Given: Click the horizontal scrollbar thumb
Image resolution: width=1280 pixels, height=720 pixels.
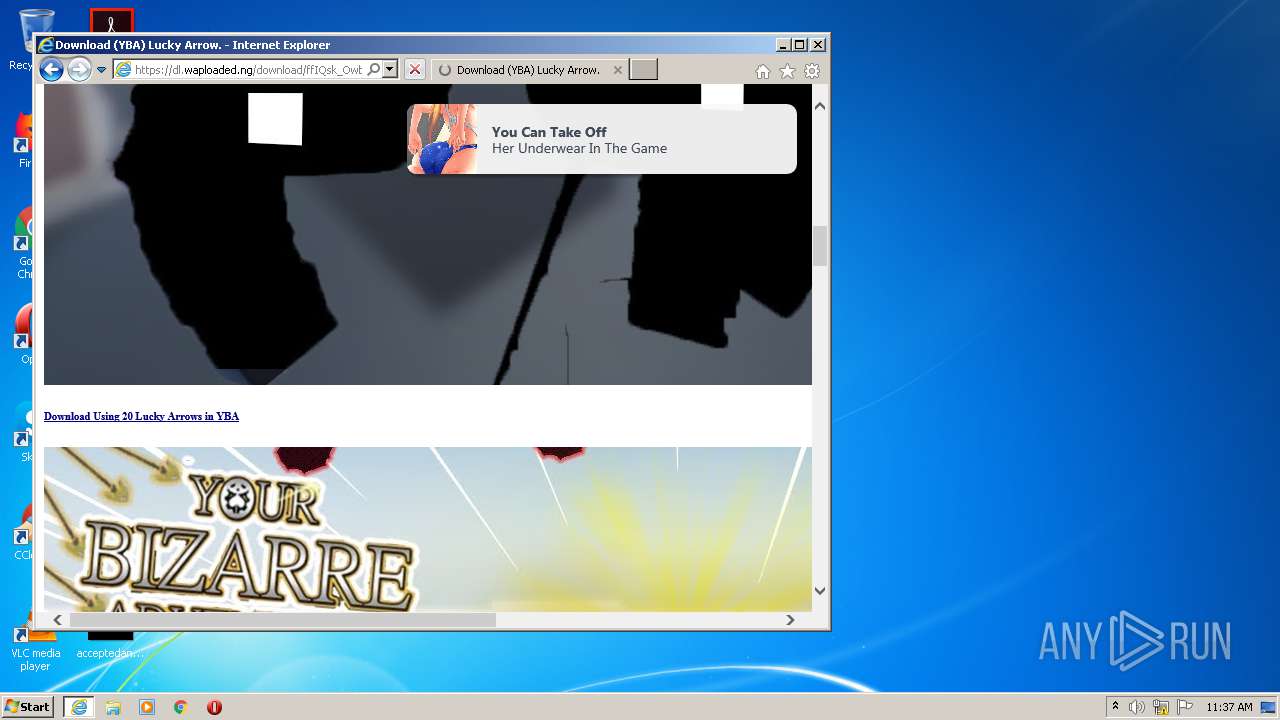Looking at the screenshot, I should click(x=282, y=620).
